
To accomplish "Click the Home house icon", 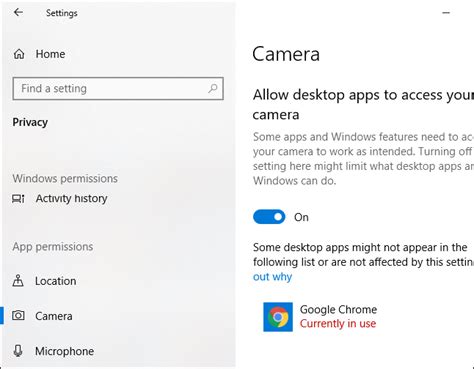I will 19,54.
